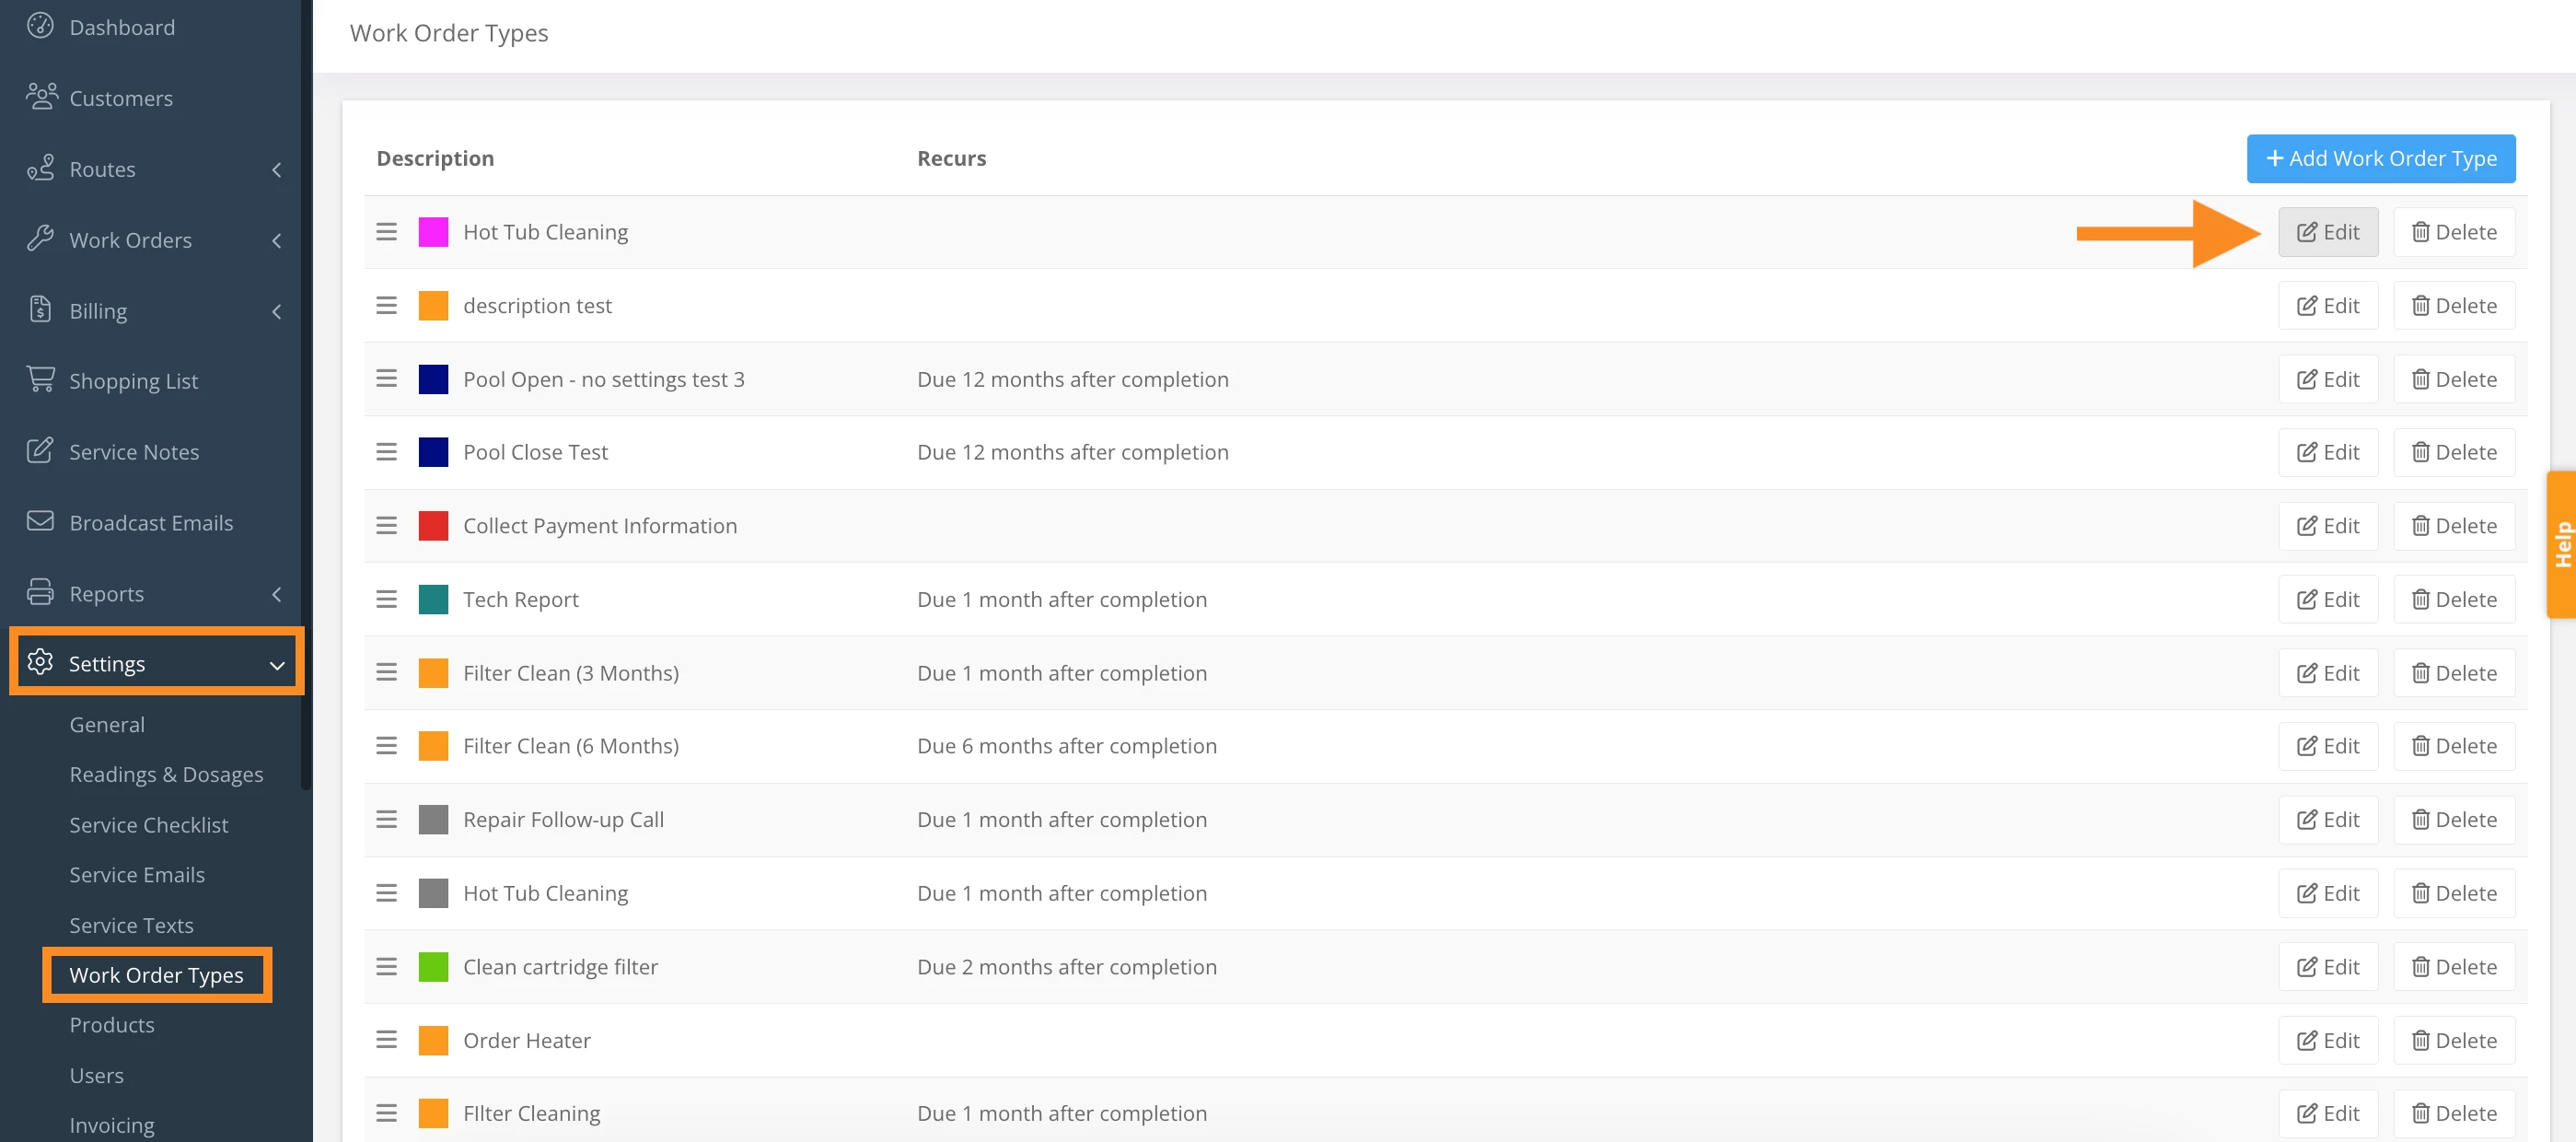Click the Settings gear icon in sidebar
Image resolution: width=2576 pixels, height=1142 pixels.
40,662
